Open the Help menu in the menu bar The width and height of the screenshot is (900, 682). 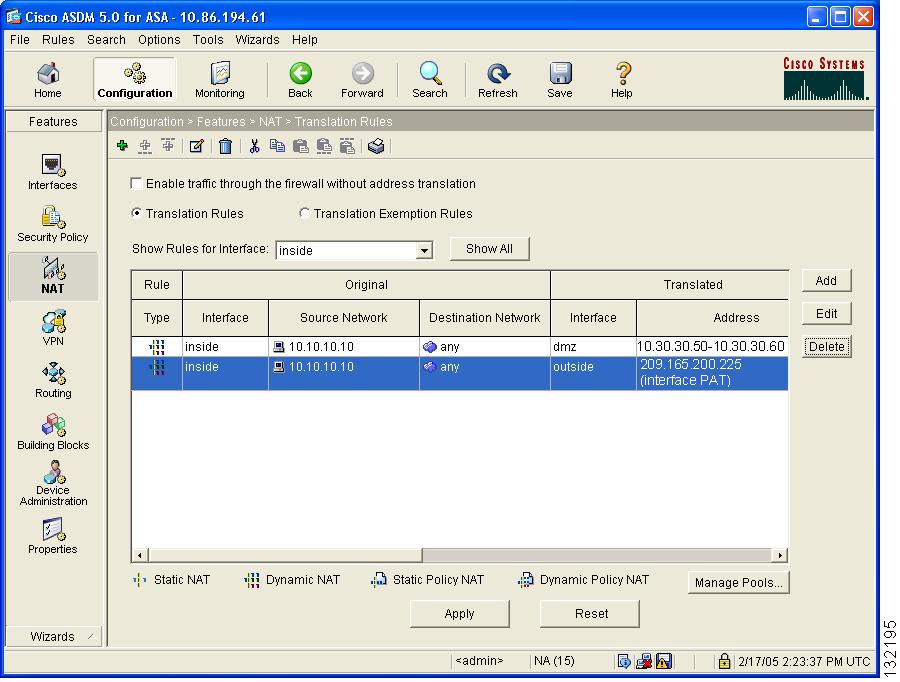[304, 40]
